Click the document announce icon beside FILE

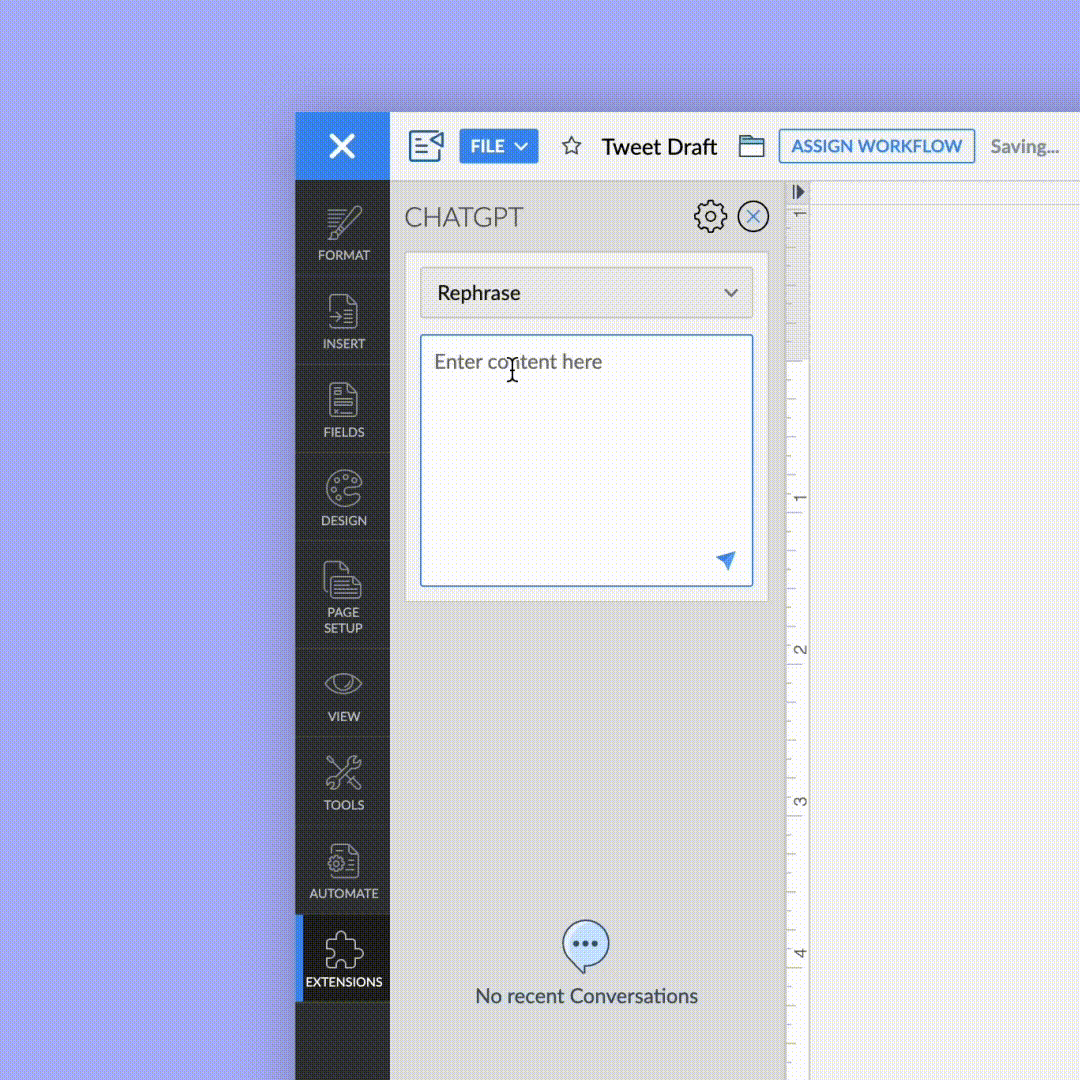tap(426, 146)
